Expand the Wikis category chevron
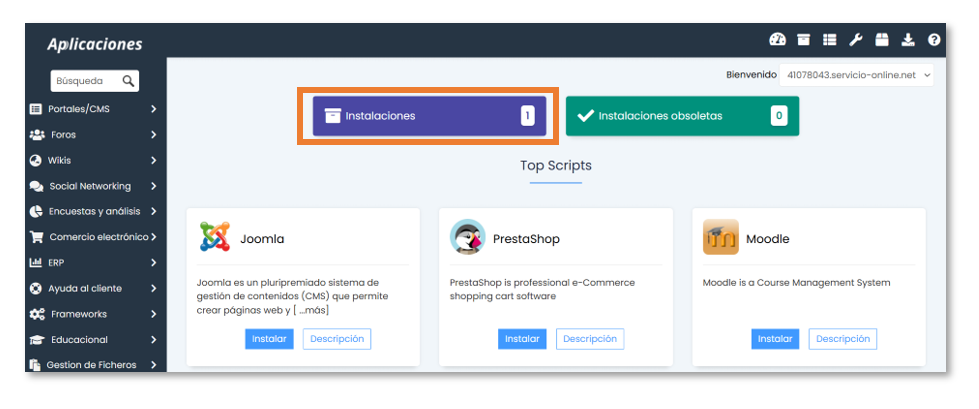The height and width of the screenshot is (409, 979). pyautogui.click(x=154, y=160)
